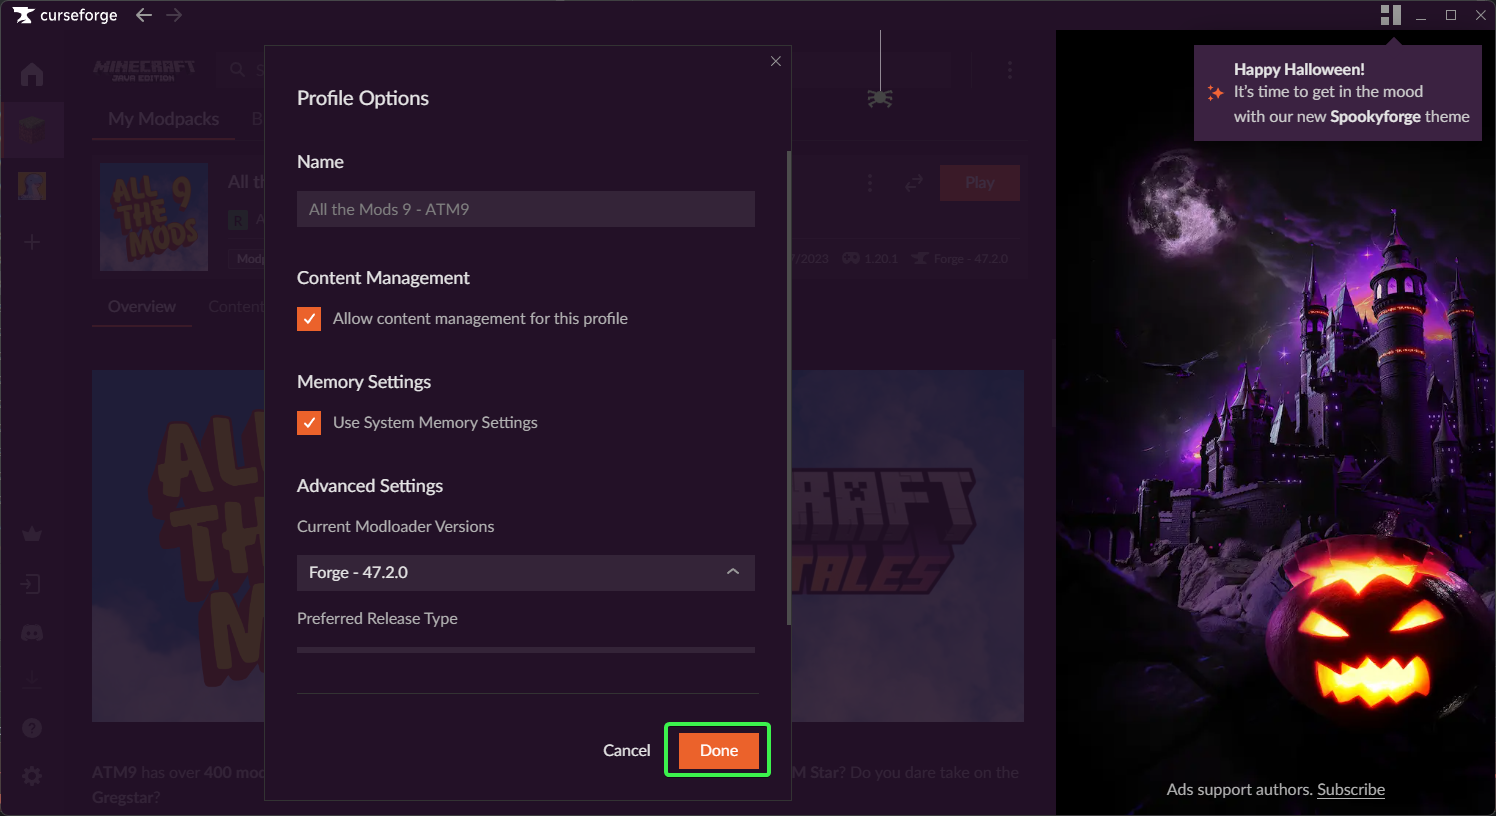The image size is (1496, 816).
Task: Click the curseforge anvil logo
Action: coord(23,15)
